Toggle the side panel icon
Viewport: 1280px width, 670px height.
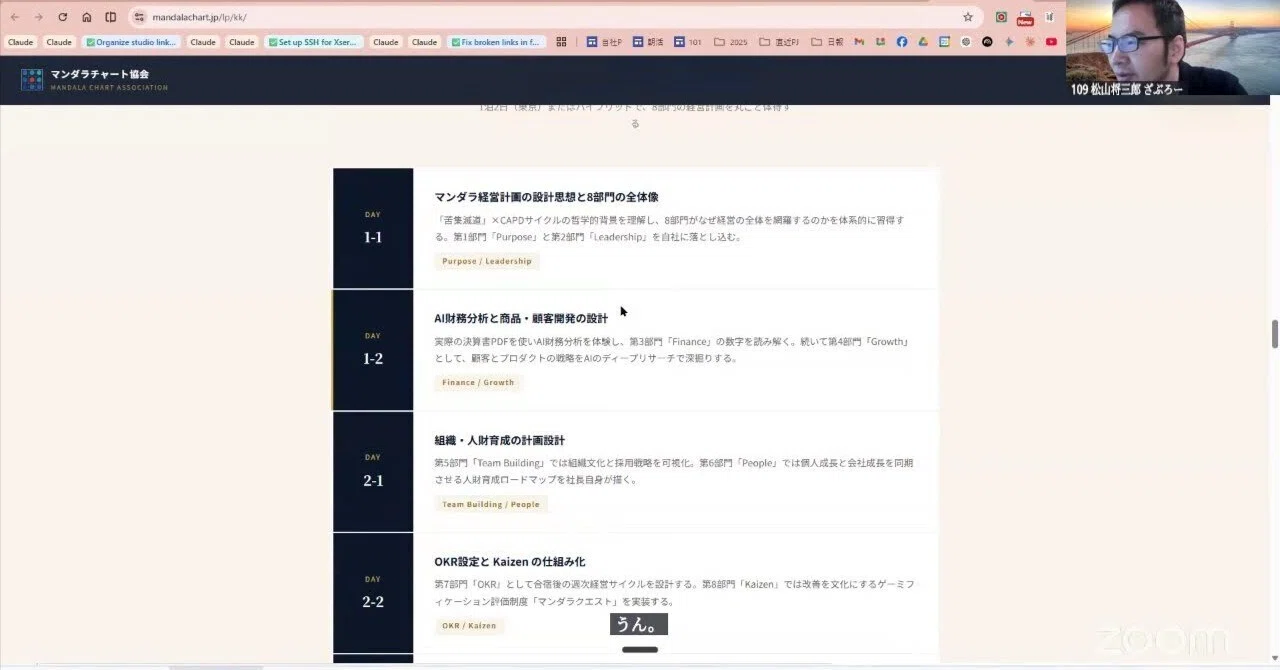[110, 17]
